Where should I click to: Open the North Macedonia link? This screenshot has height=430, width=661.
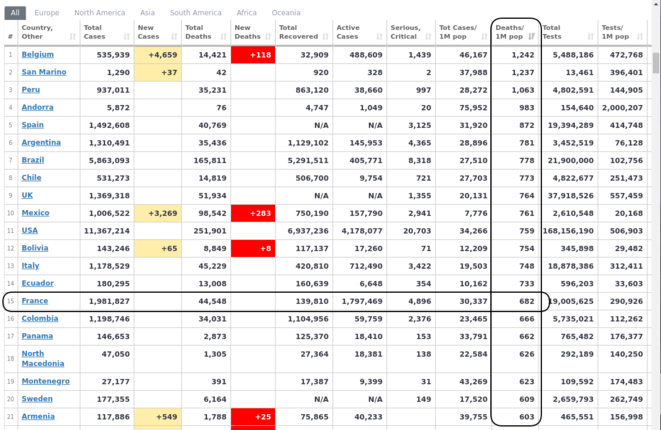point(43,358)
